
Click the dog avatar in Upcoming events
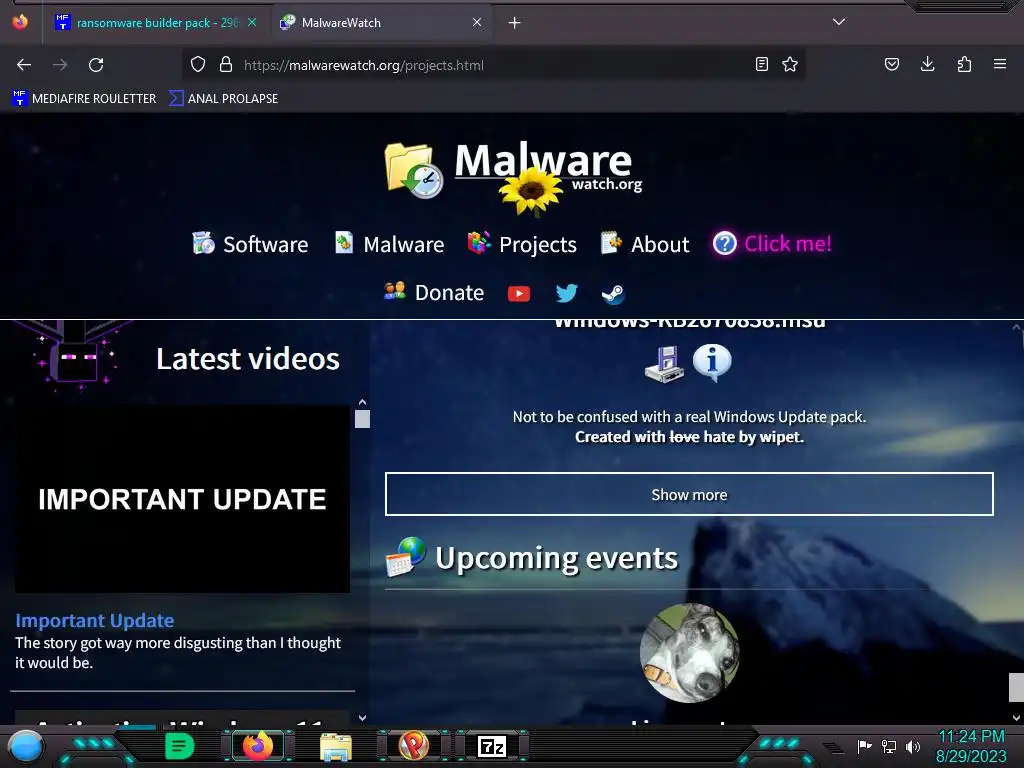click(689, 652)
